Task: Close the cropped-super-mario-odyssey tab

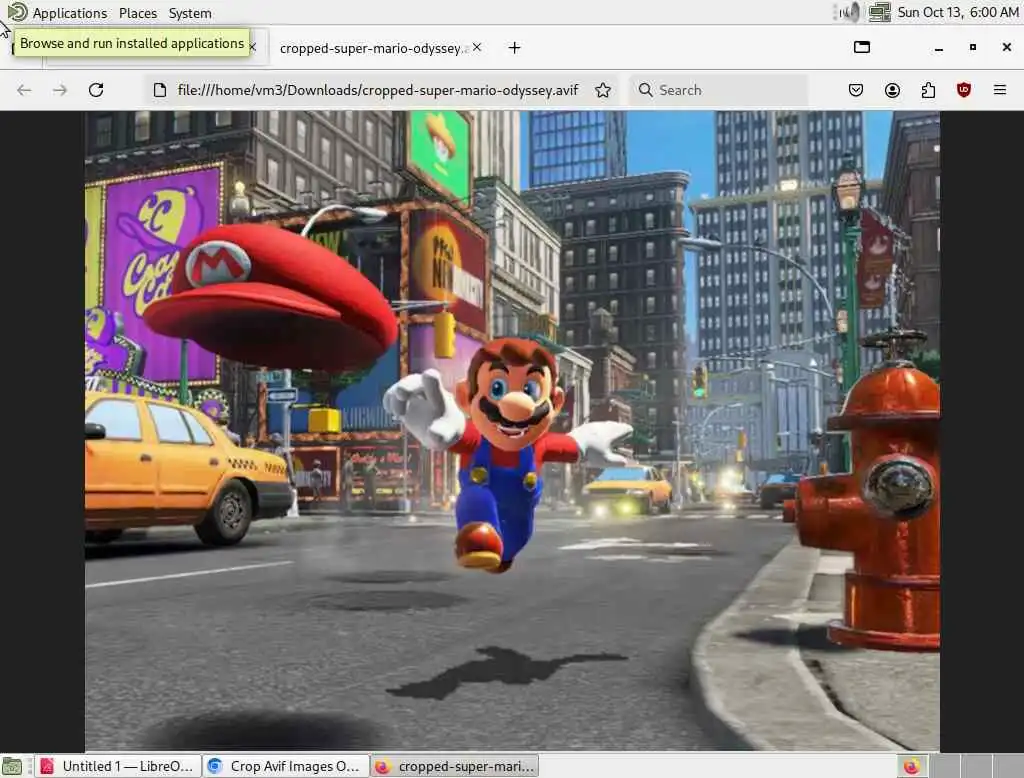Action: point(477,47)
